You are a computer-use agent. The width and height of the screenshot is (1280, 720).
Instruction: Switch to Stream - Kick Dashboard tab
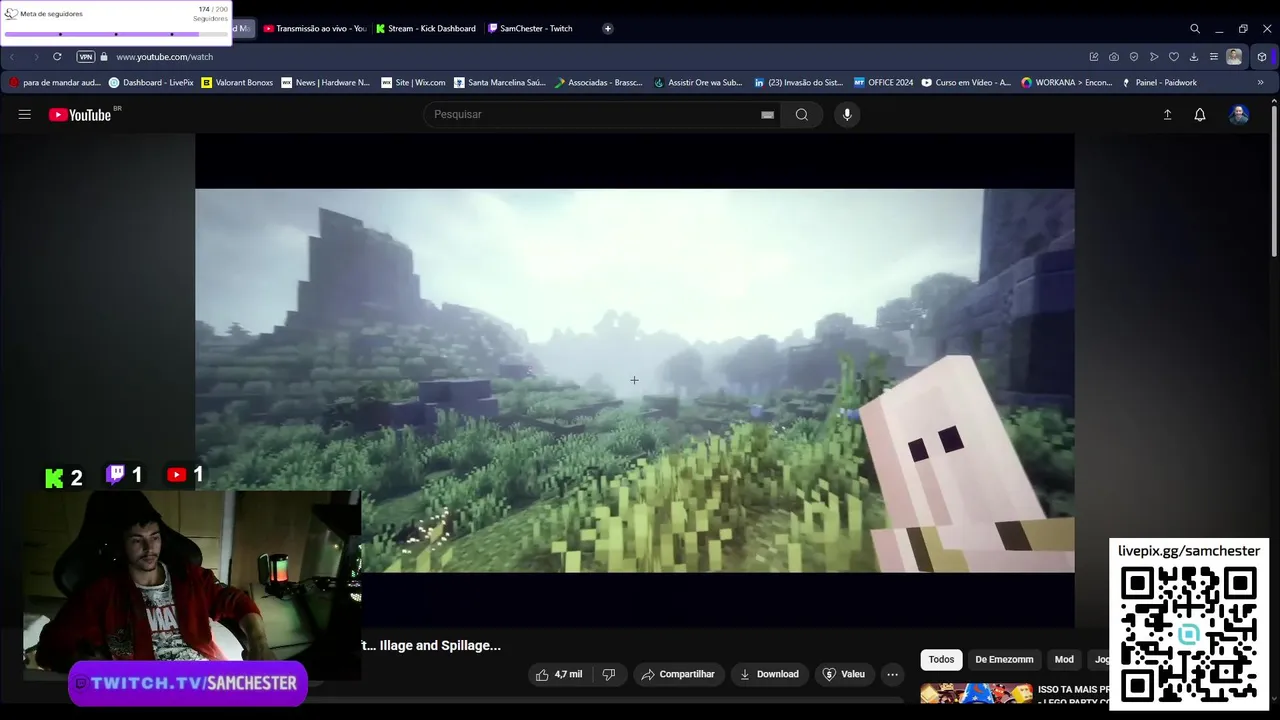click(x=427, y=29)
